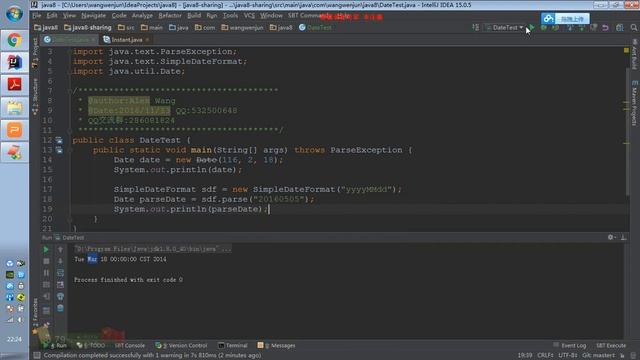This screenshot has width=640, height=360.
Task: Revert changes with the purple undo arrow
Action: point(605,28)
